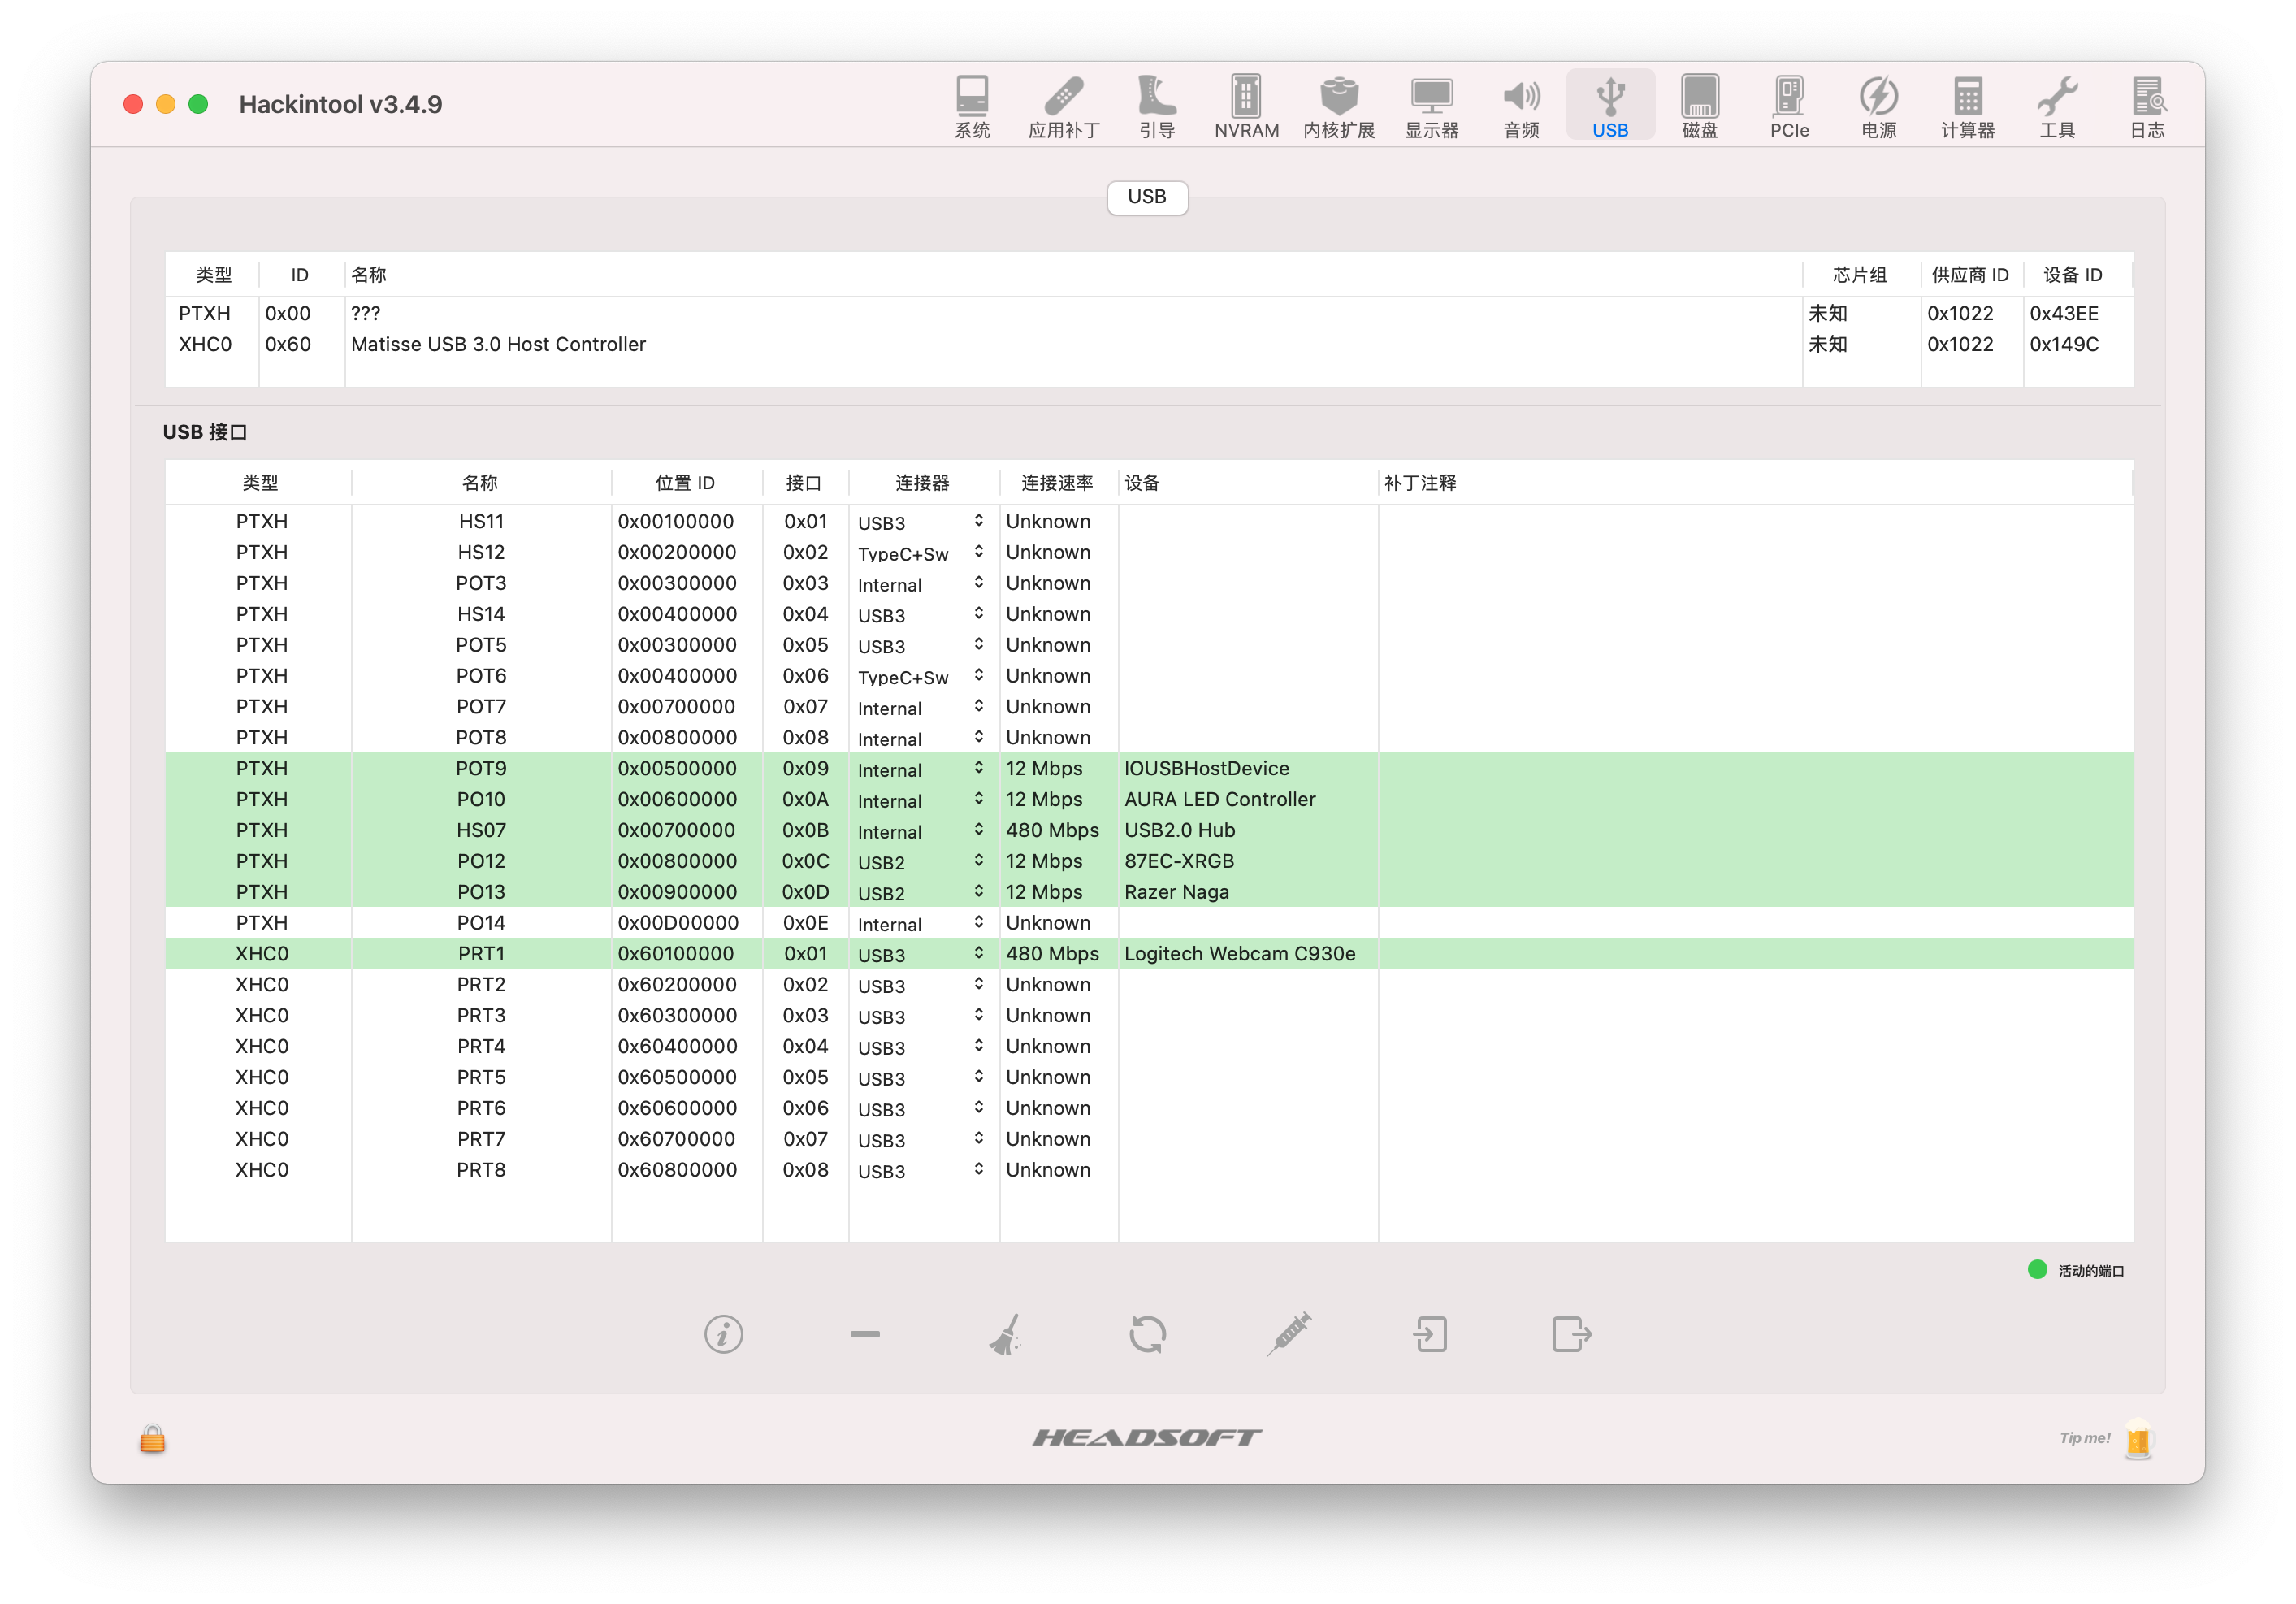
Task: Click the Tip me beer icon
Action: 2138,1439
